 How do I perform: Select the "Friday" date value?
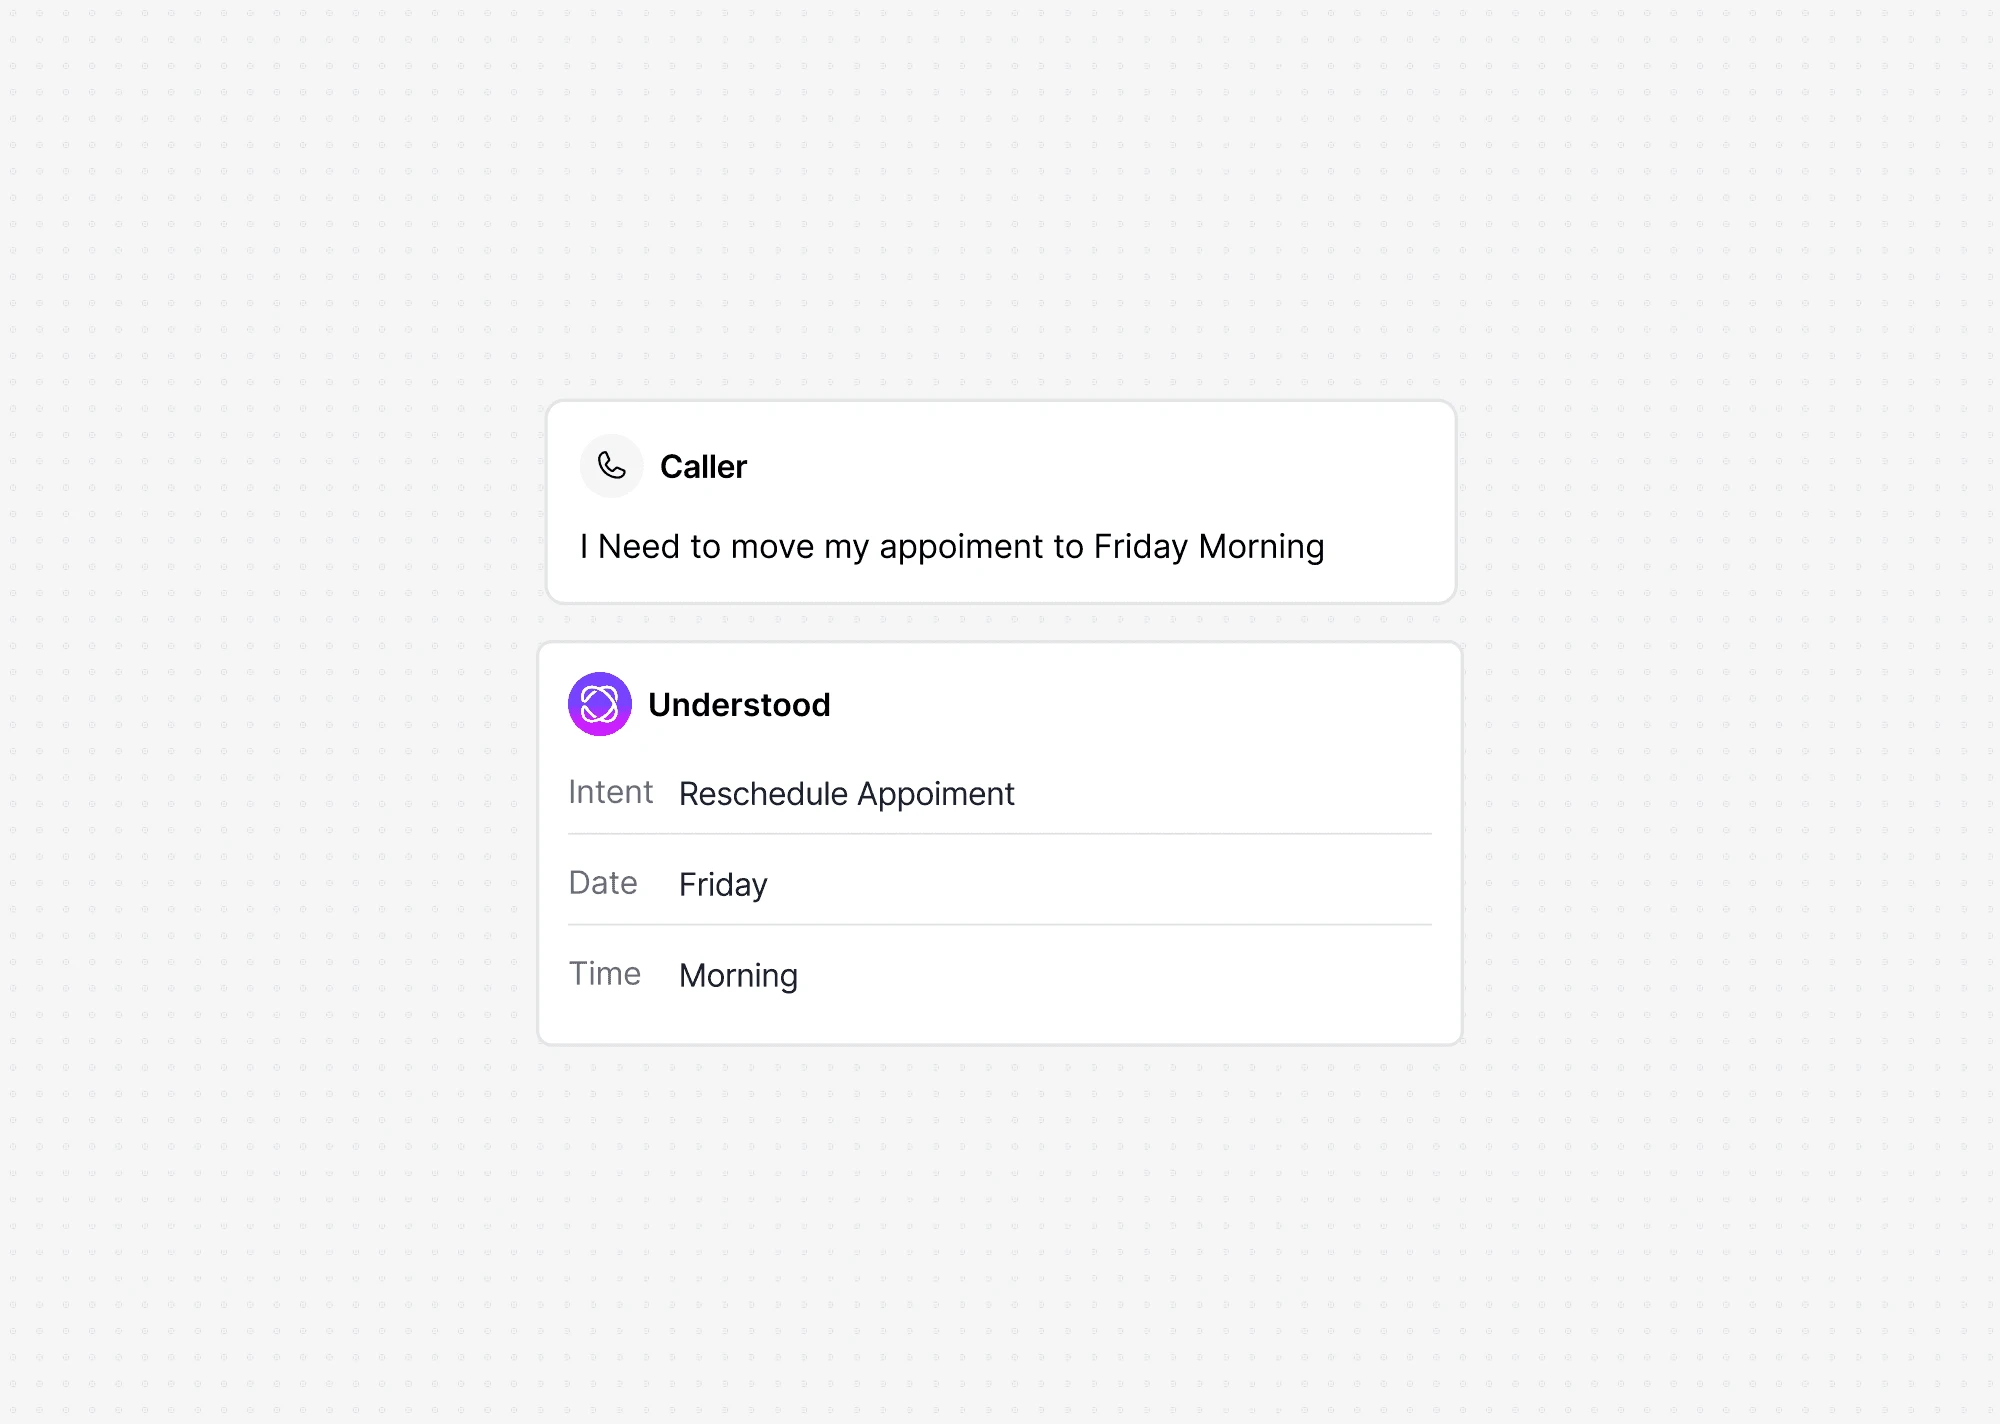(x=723, y=885)
